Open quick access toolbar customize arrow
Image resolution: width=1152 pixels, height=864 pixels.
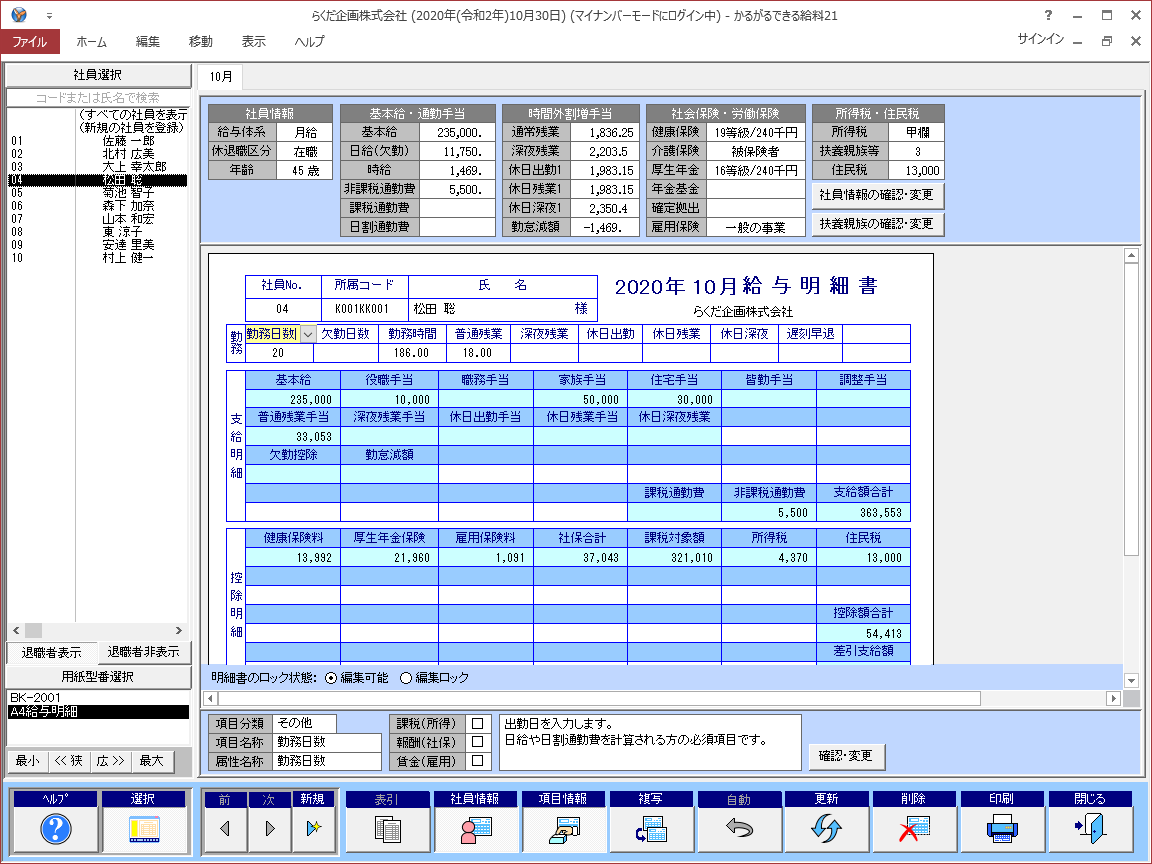click(49, 15)
